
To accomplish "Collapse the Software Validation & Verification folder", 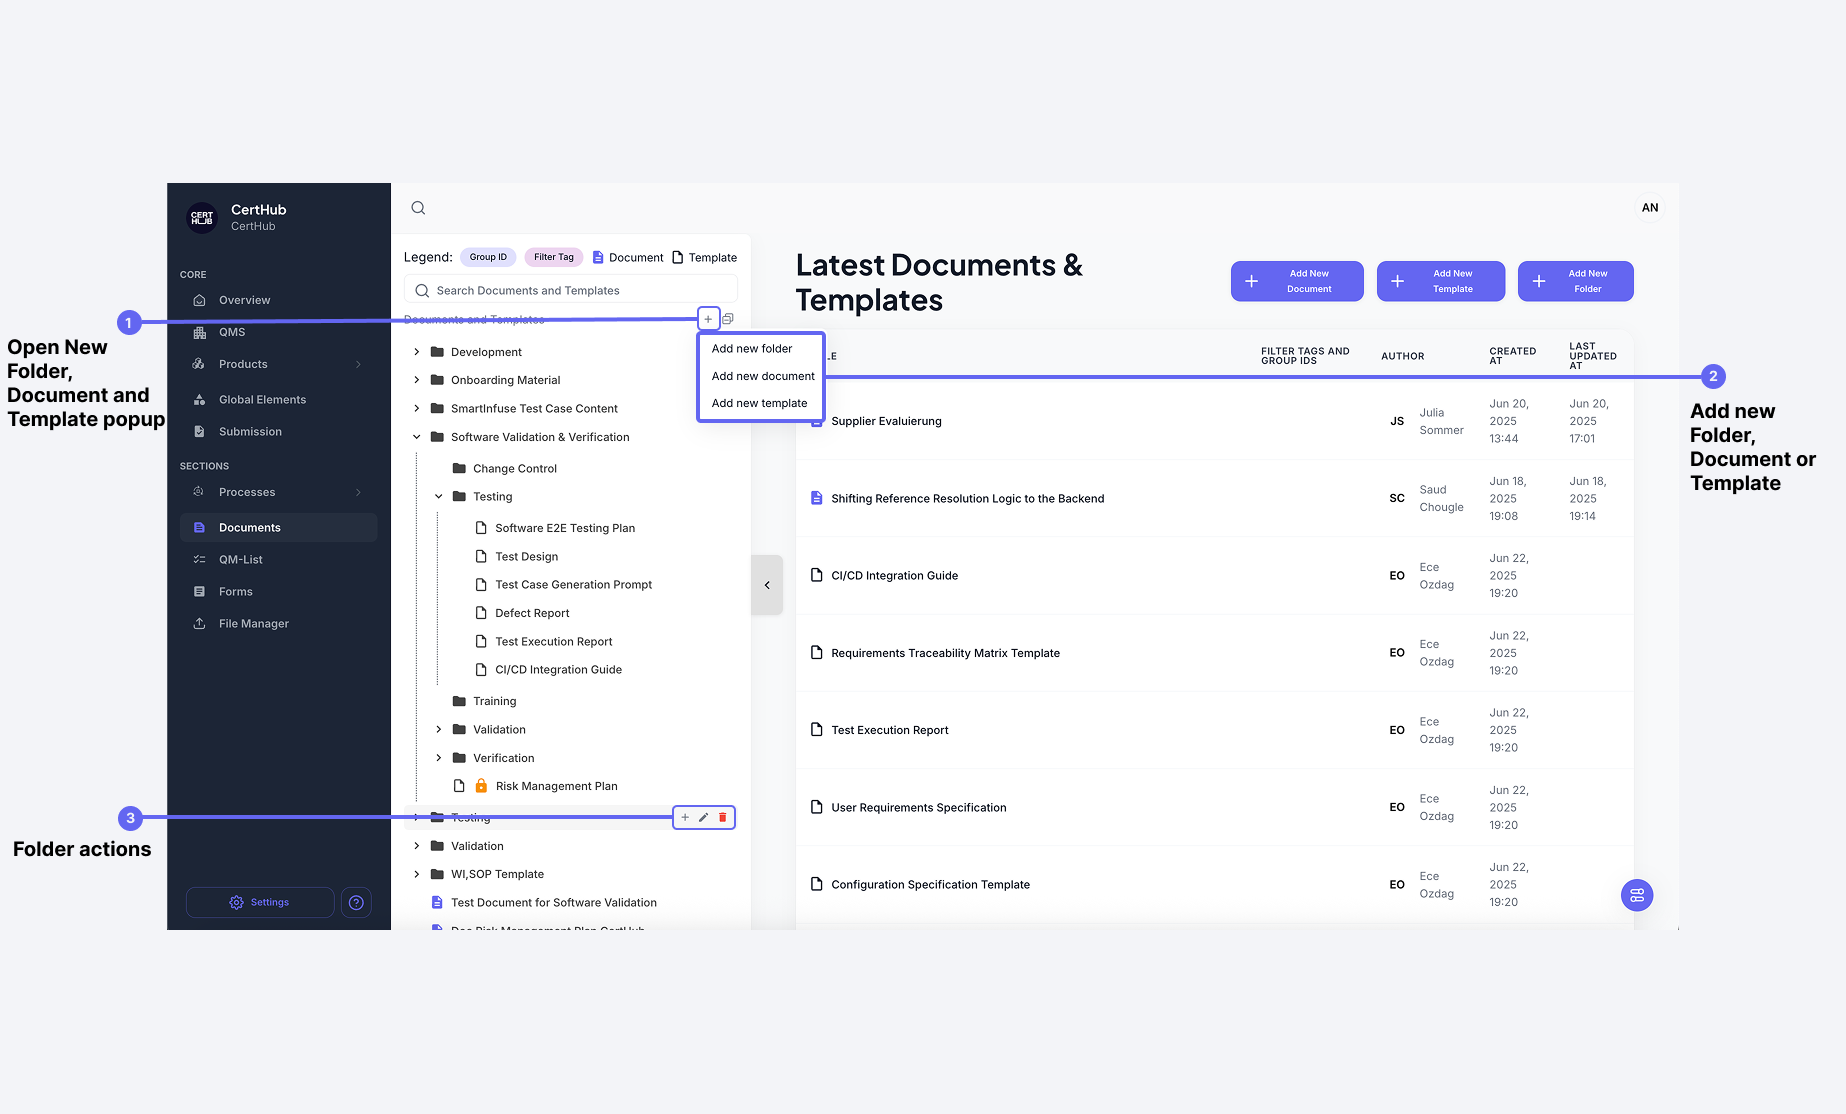I will point(417,437).
